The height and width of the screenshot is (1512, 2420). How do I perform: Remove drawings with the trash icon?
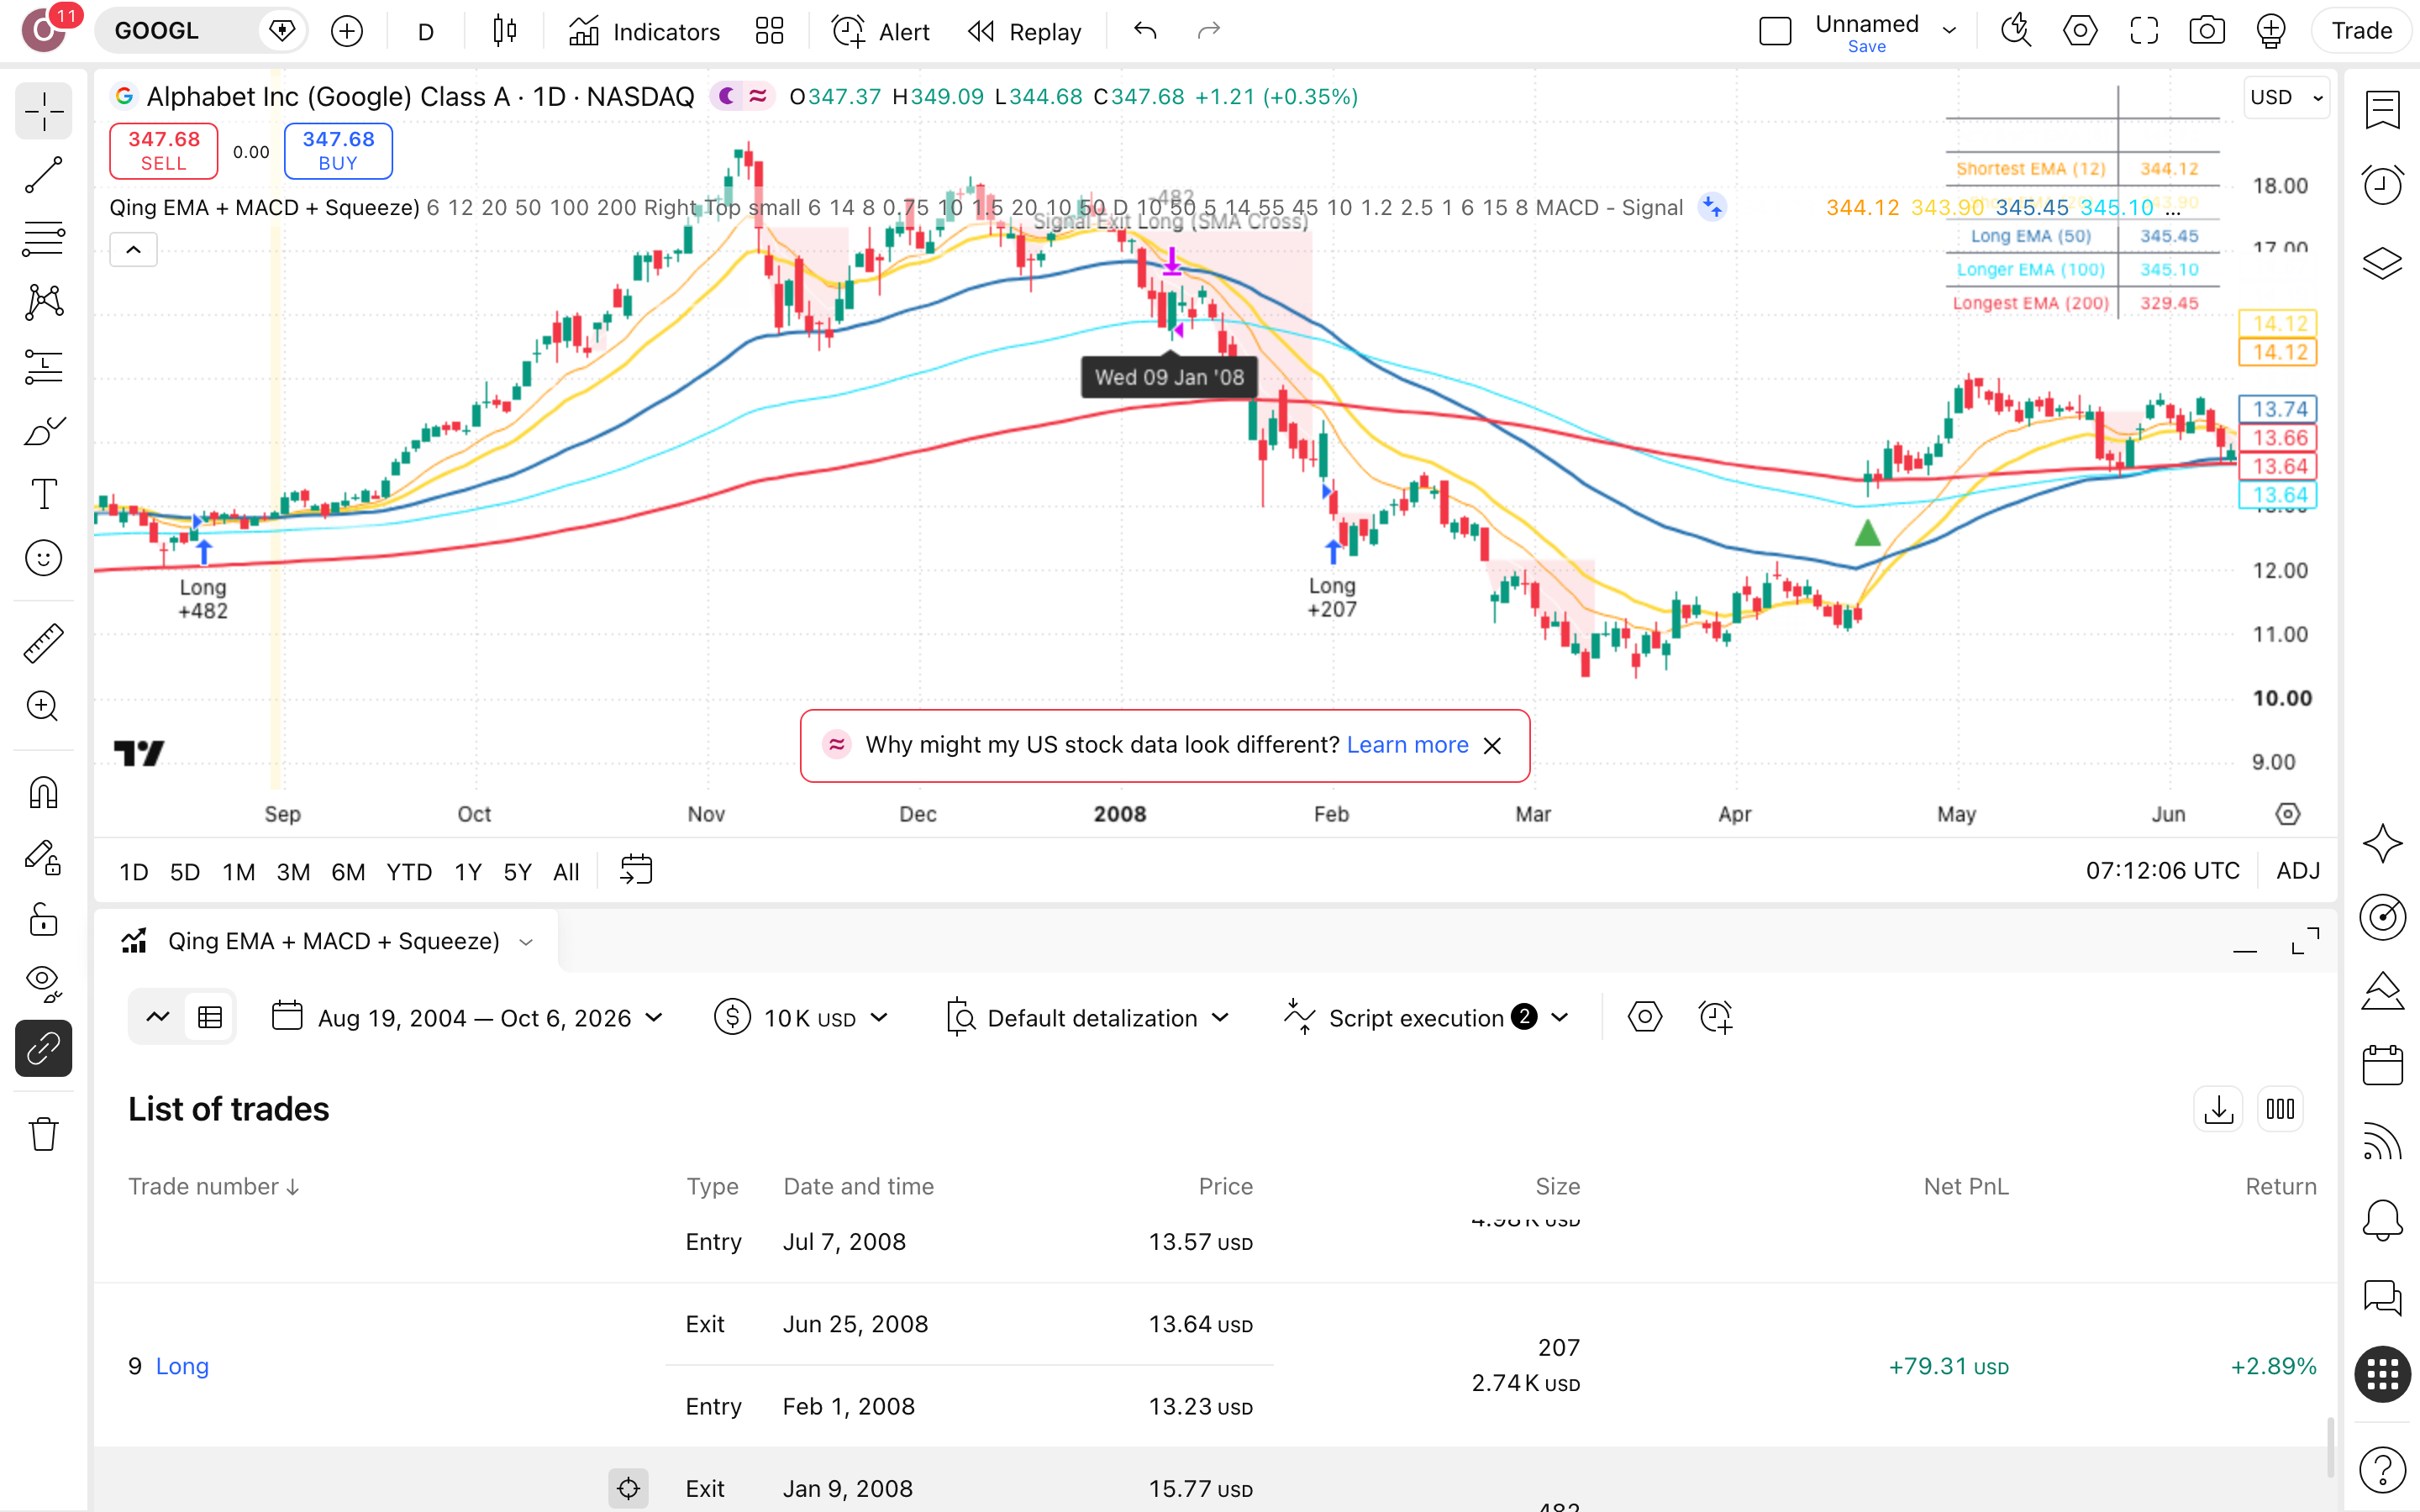(43, 1134)
